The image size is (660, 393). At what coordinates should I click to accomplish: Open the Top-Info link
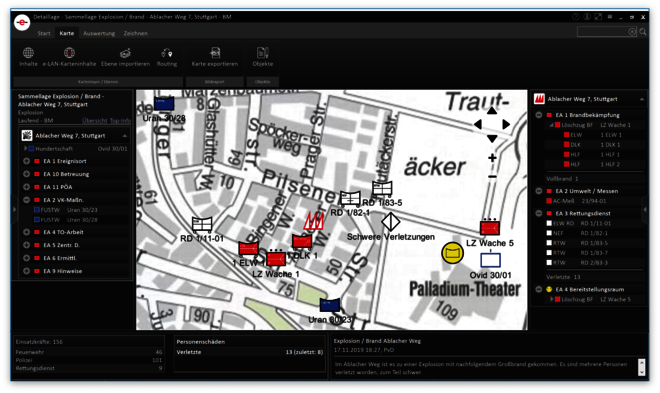click(x=120, y=121)
